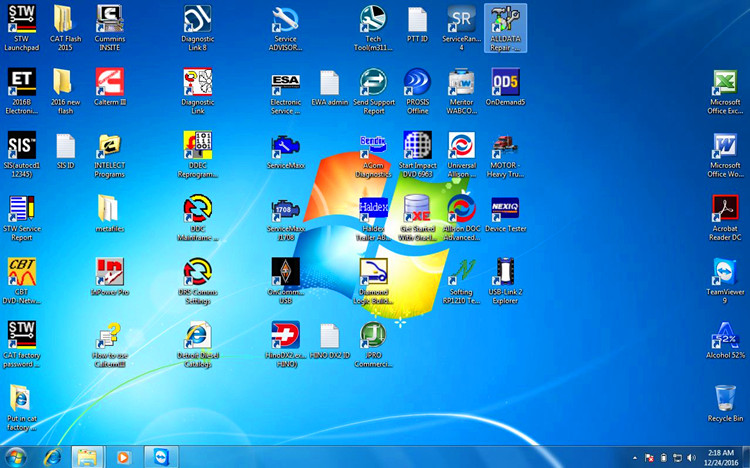Launch Meritor WABCO shortcut
Image resolution: width=750 pixels, height=468 pixels.
462,91
